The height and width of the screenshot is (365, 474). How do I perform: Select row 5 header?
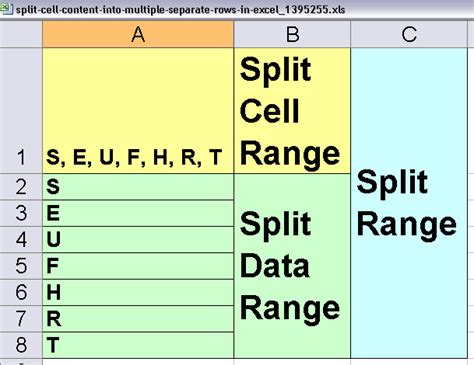coord(21,266)
